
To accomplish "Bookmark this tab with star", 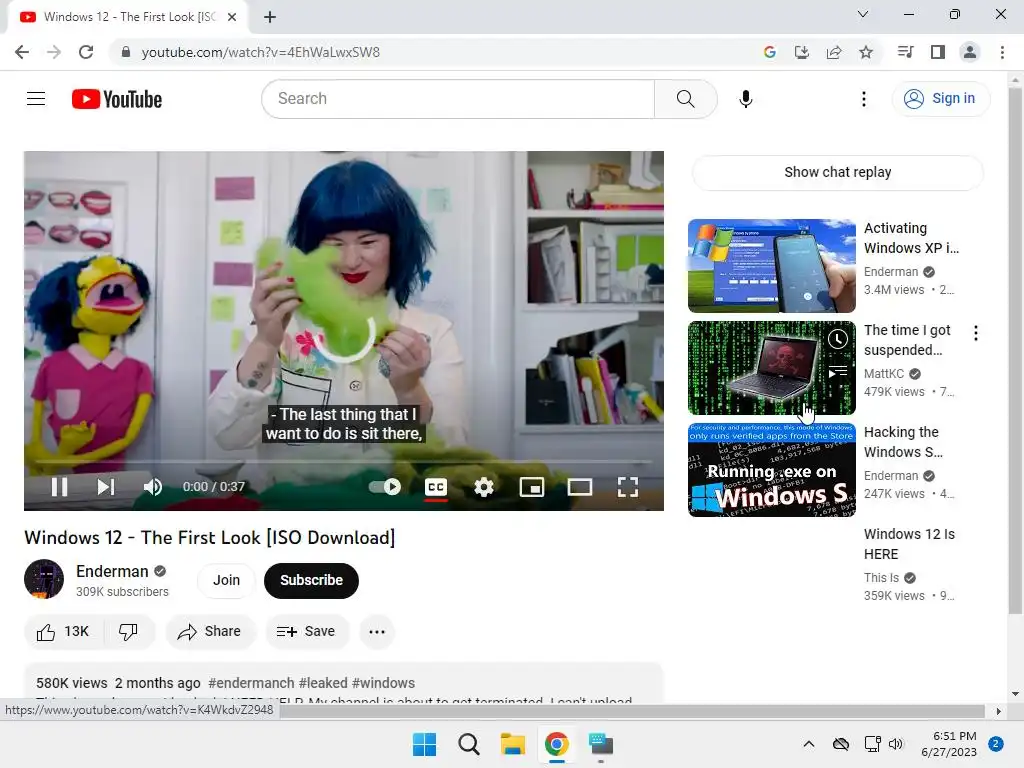I will pos(866,52).
